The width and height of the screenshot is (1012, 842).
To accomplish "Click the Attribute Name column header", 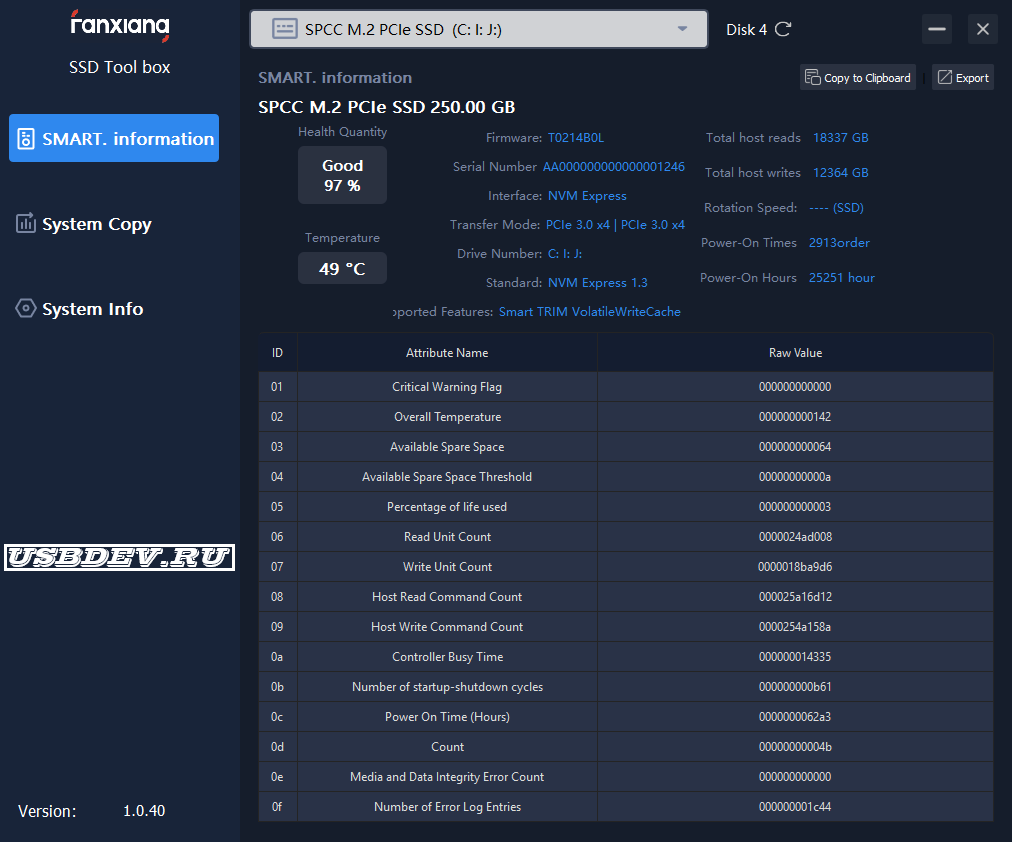I will [447, 353].
